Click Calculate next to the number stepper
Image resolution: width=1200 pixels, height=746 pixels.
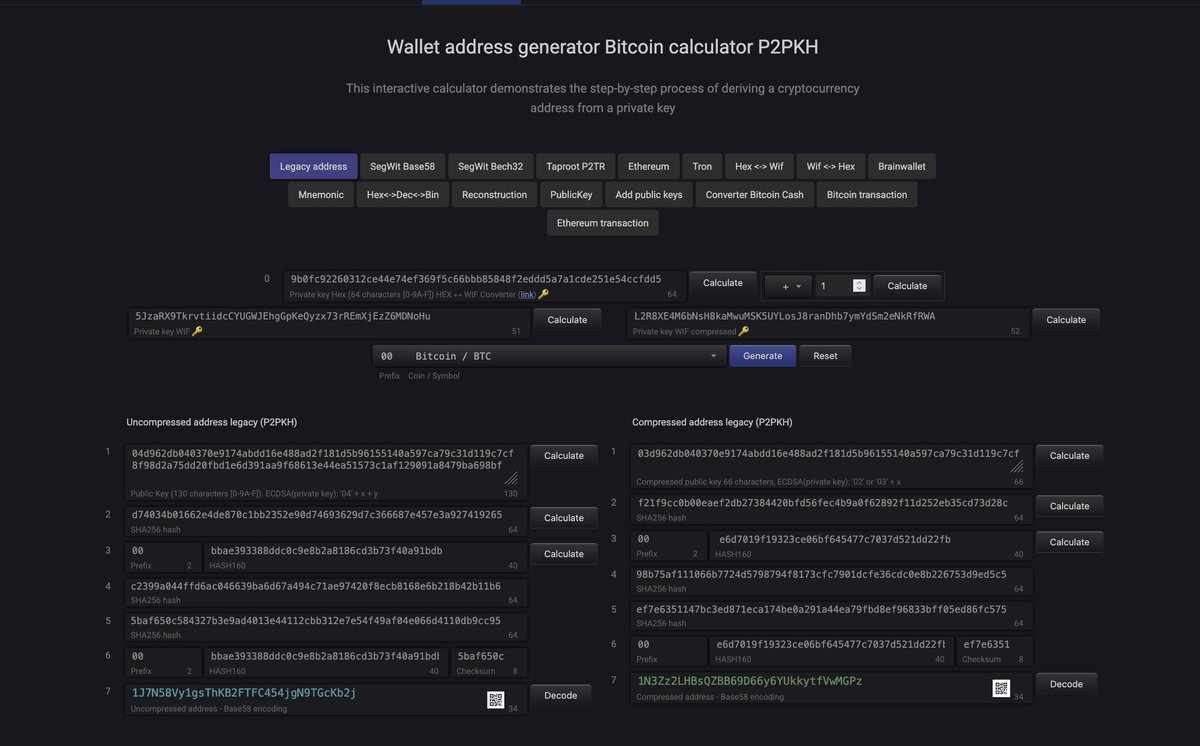pos(907,286)
